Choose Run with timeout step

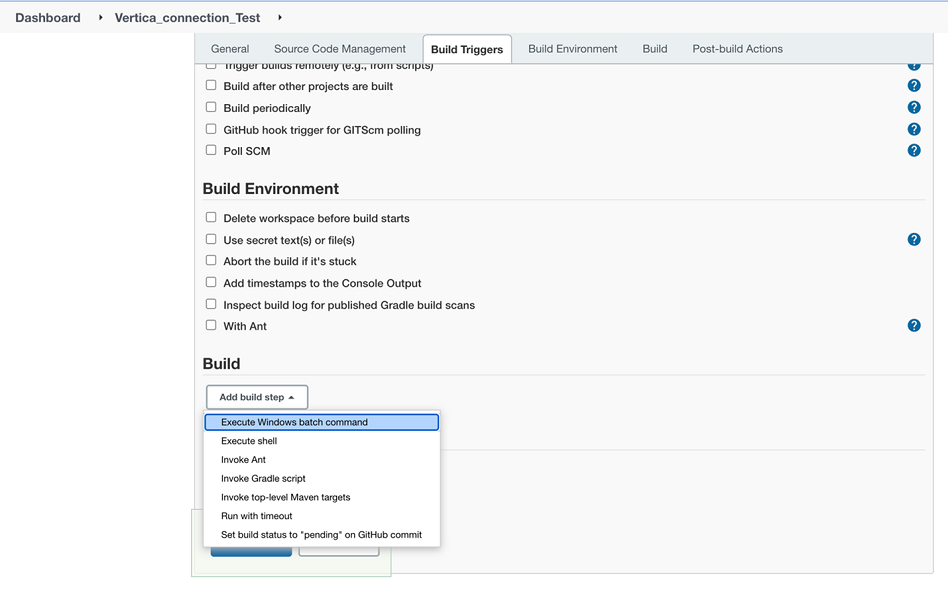point(322,516)
